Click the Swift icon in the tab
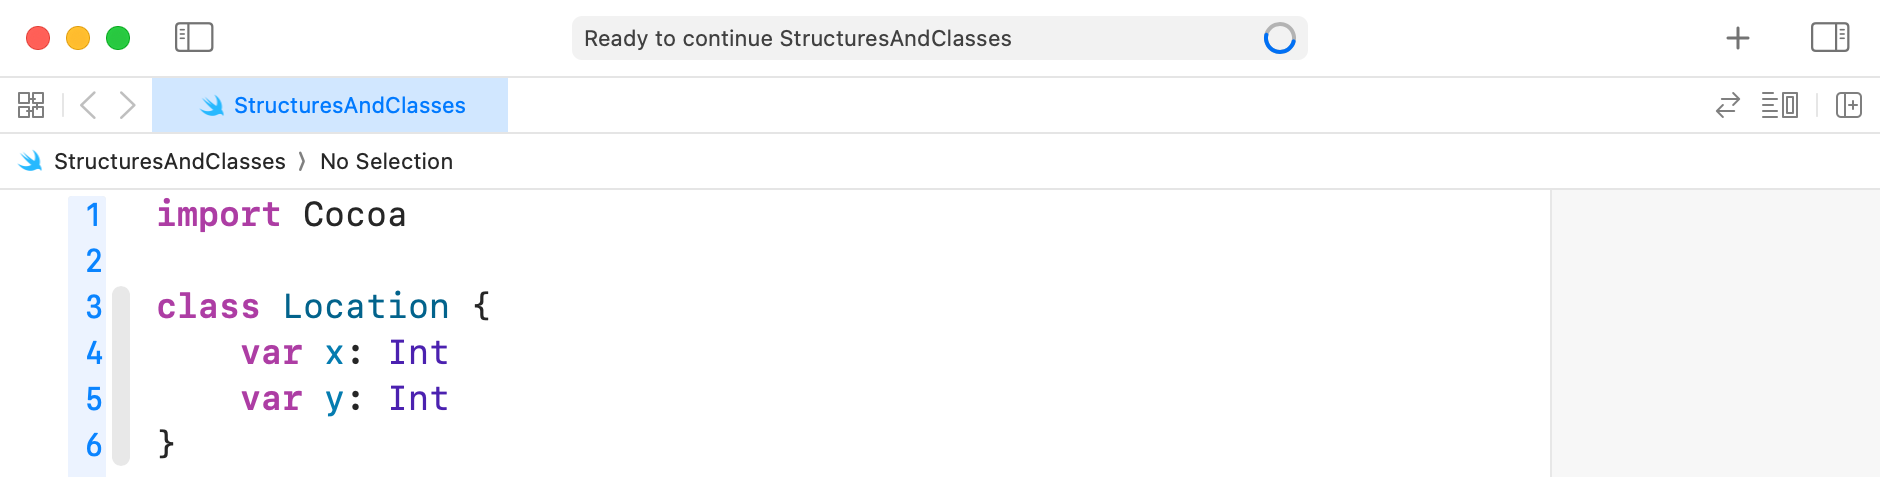Viewport: 1880px width, 477px height. point(212,105)
